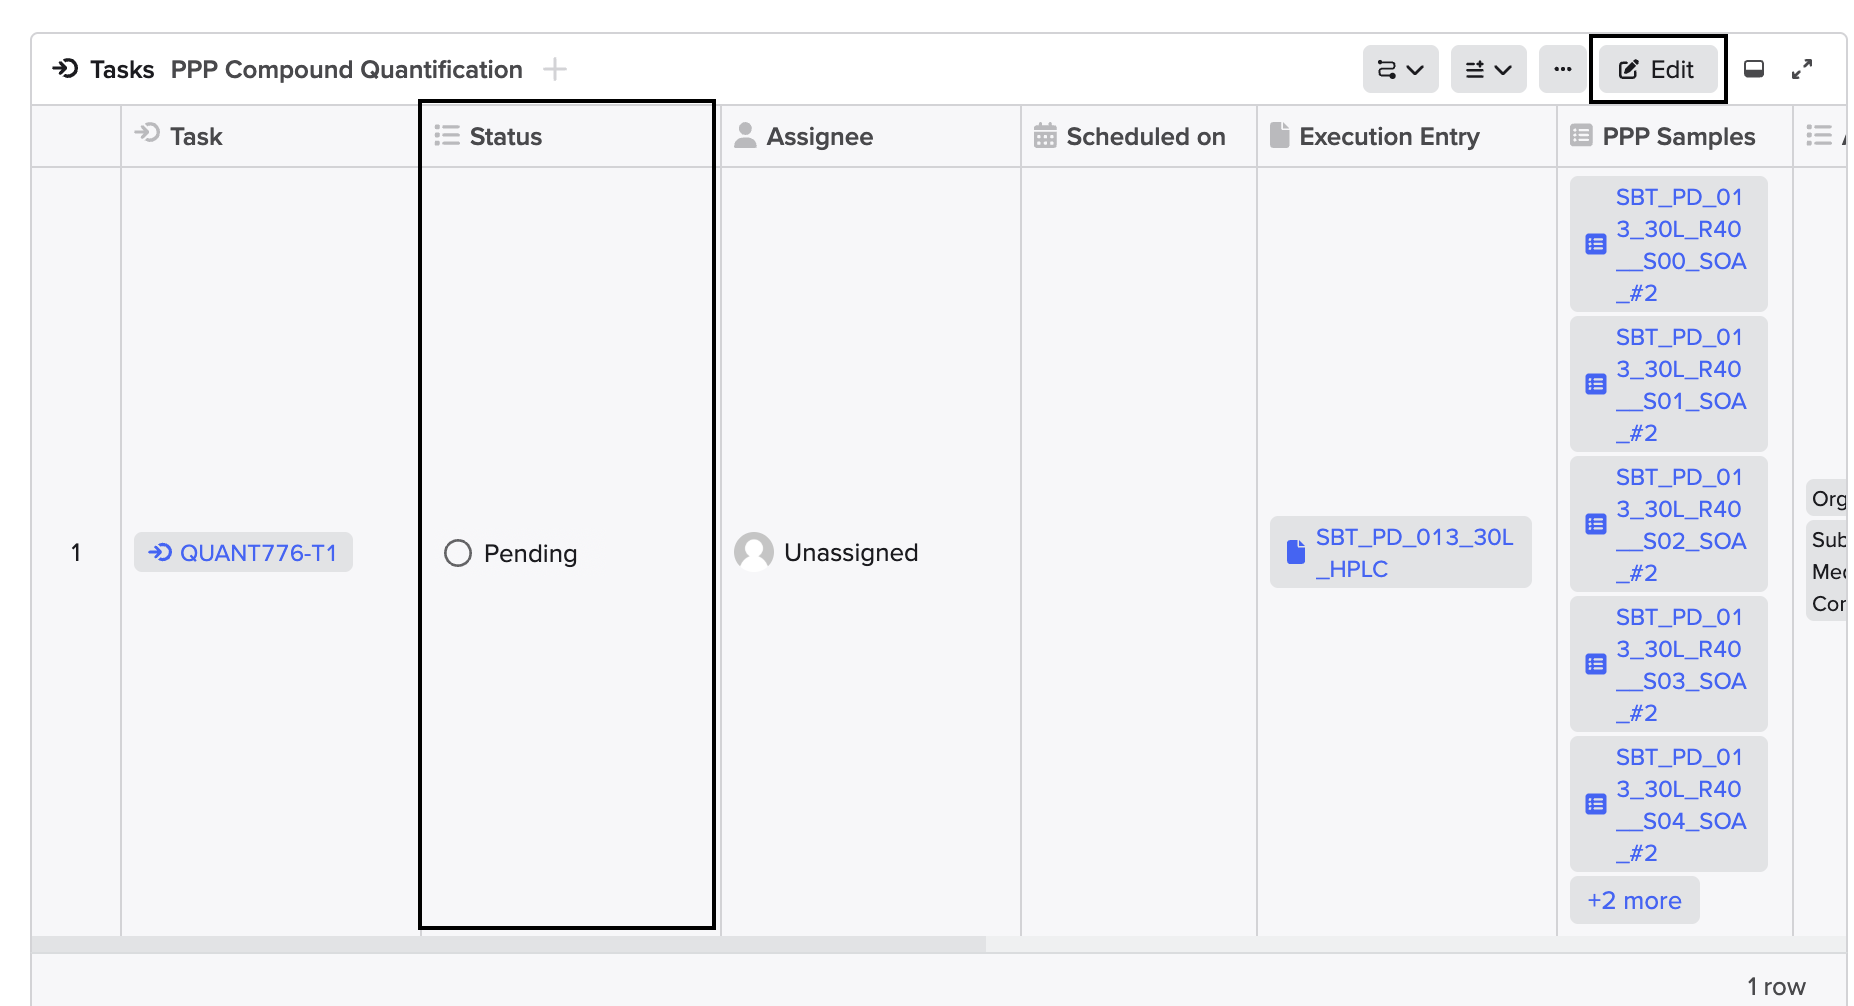This screenshot has width=1854, height=1006.
Task: Open the sample ending in S02_SOA_#2
Action: 1668,524
